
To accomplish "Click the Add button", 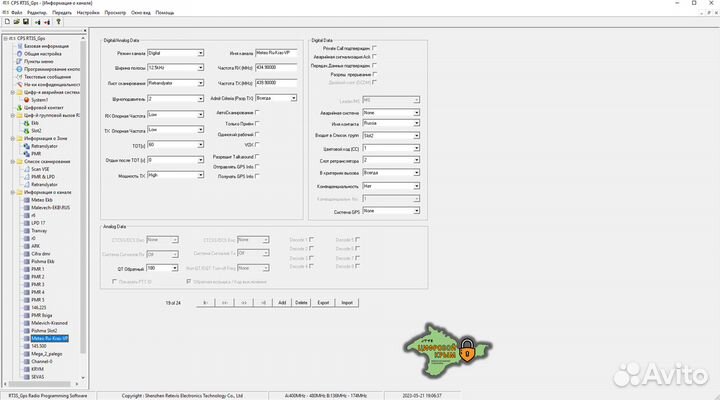I will pos(282,301).
